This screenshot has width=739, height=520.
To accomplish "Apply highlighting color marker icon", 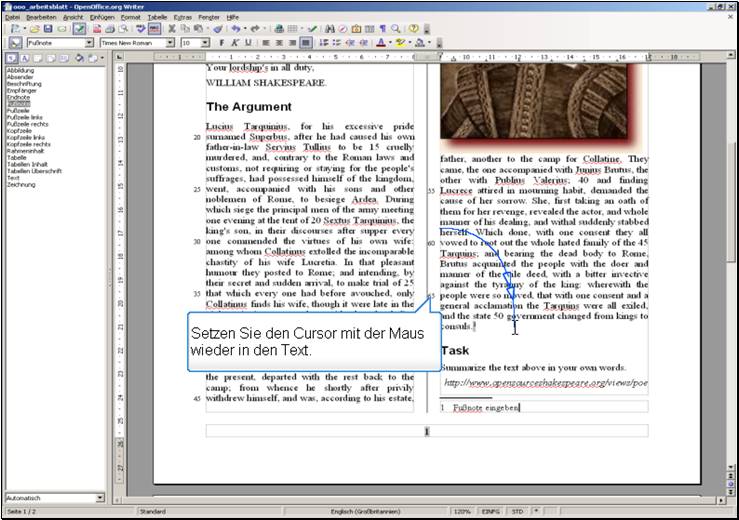I will [401, 43].
